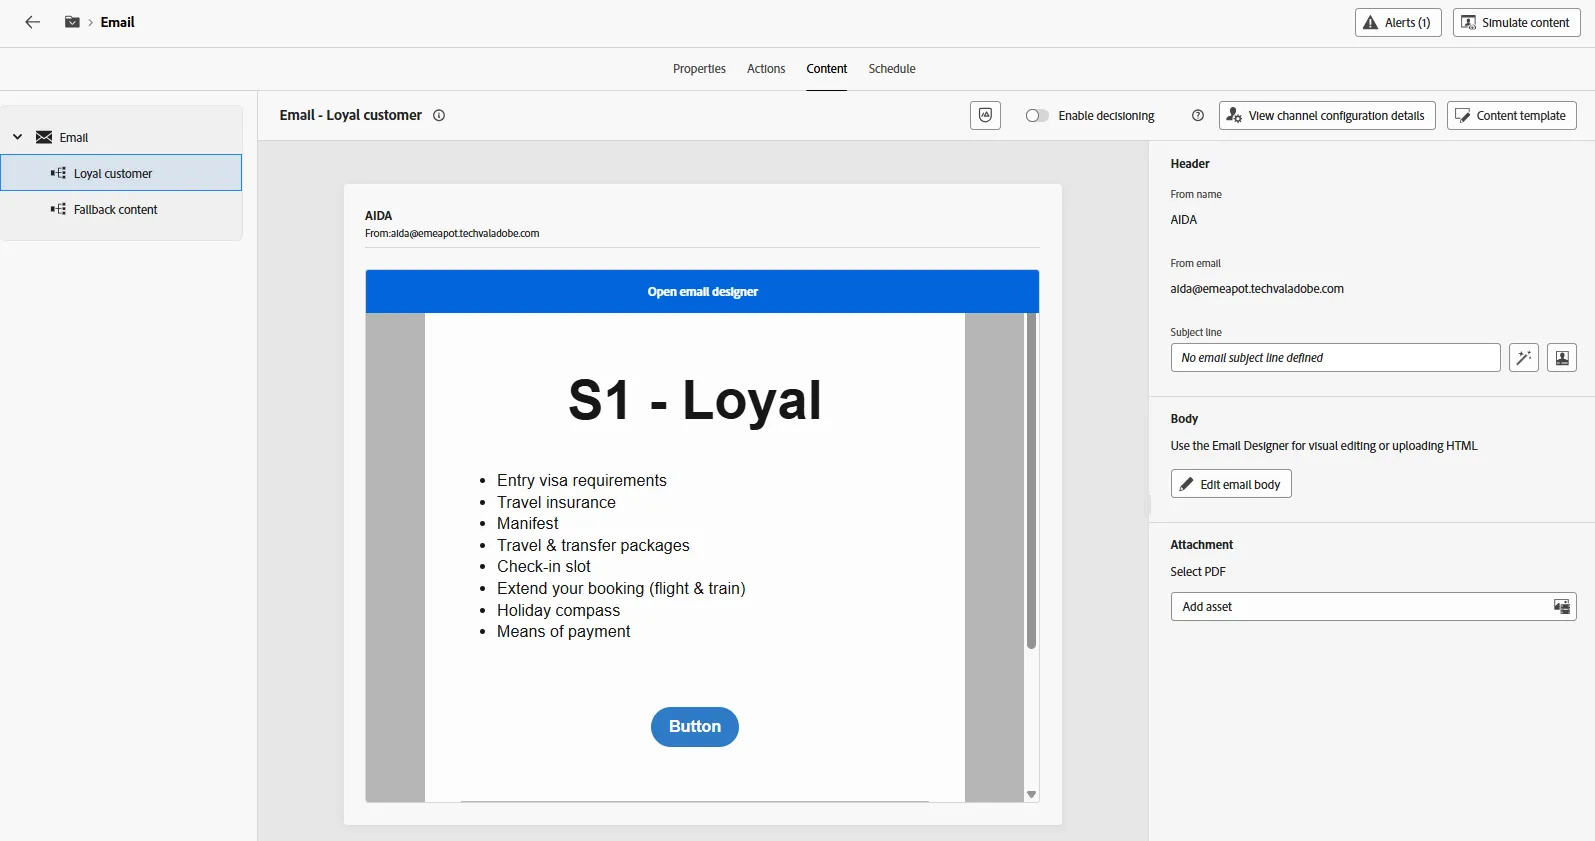Switch to the Actions tab
This screenshot has width=1595, height=841.
pyautogui.click(x=766, y=69)
